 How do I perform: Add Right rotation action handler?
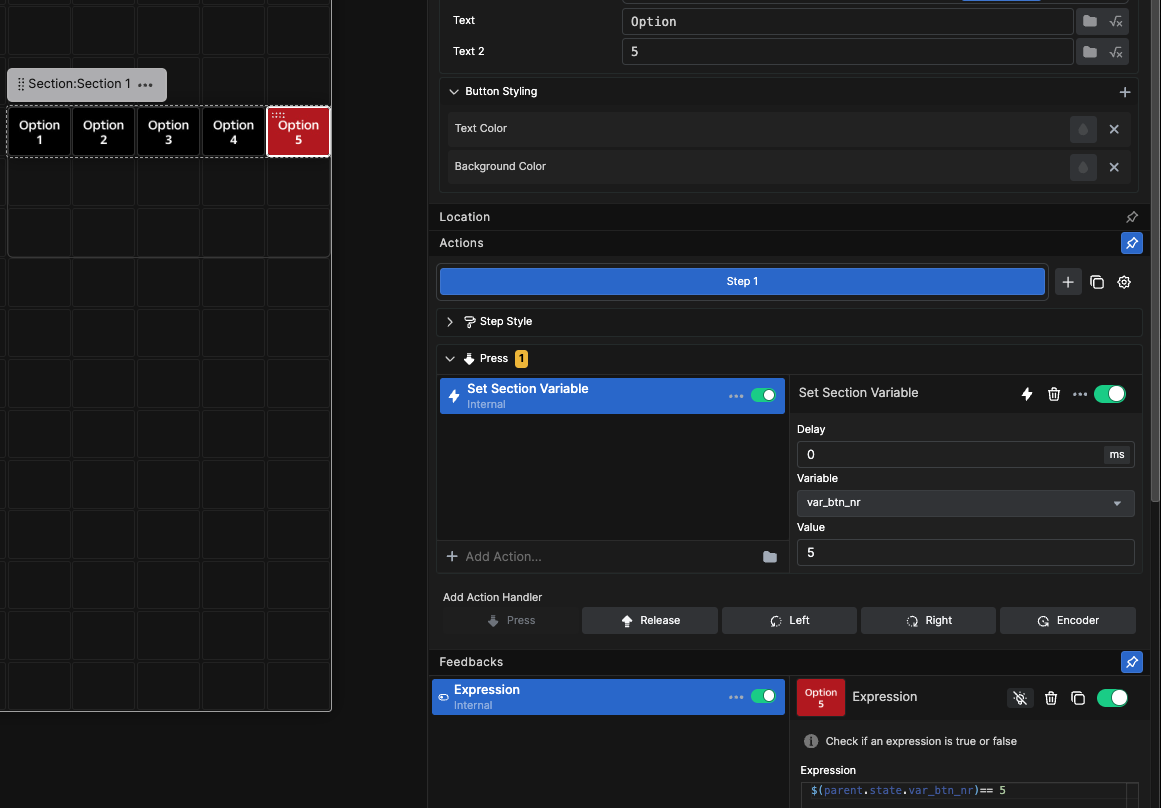(929, 621)
